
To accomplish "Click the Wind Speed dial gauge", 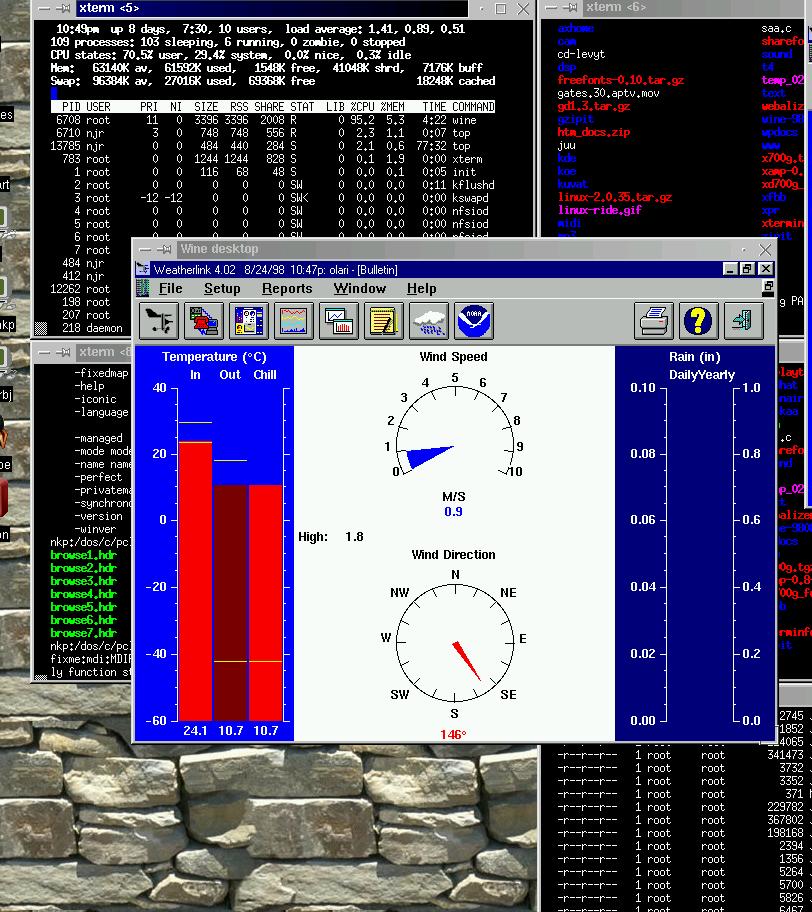I will coord(455,430).
